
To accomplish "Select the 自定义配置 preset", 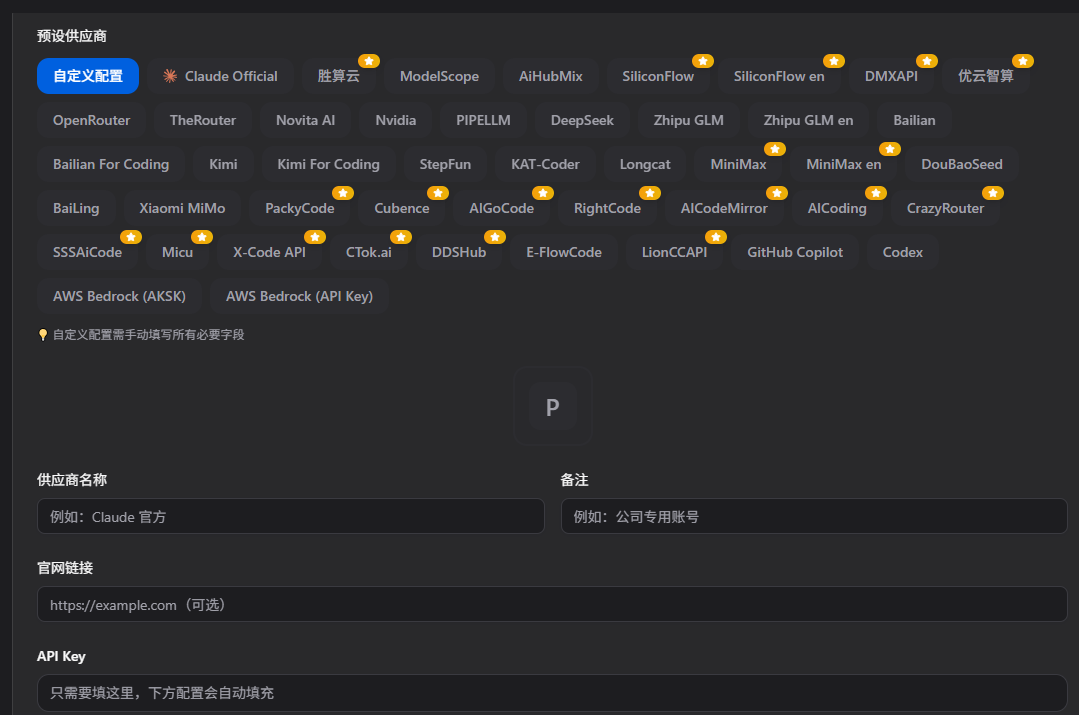I will coord(88,76).
